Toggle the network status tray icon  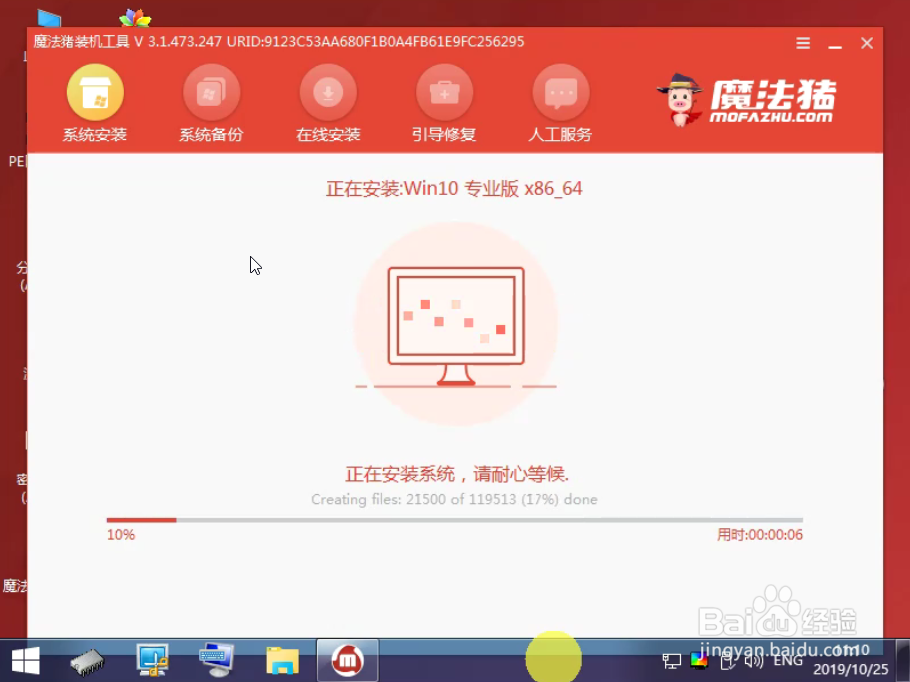click(x=671, y=662)
